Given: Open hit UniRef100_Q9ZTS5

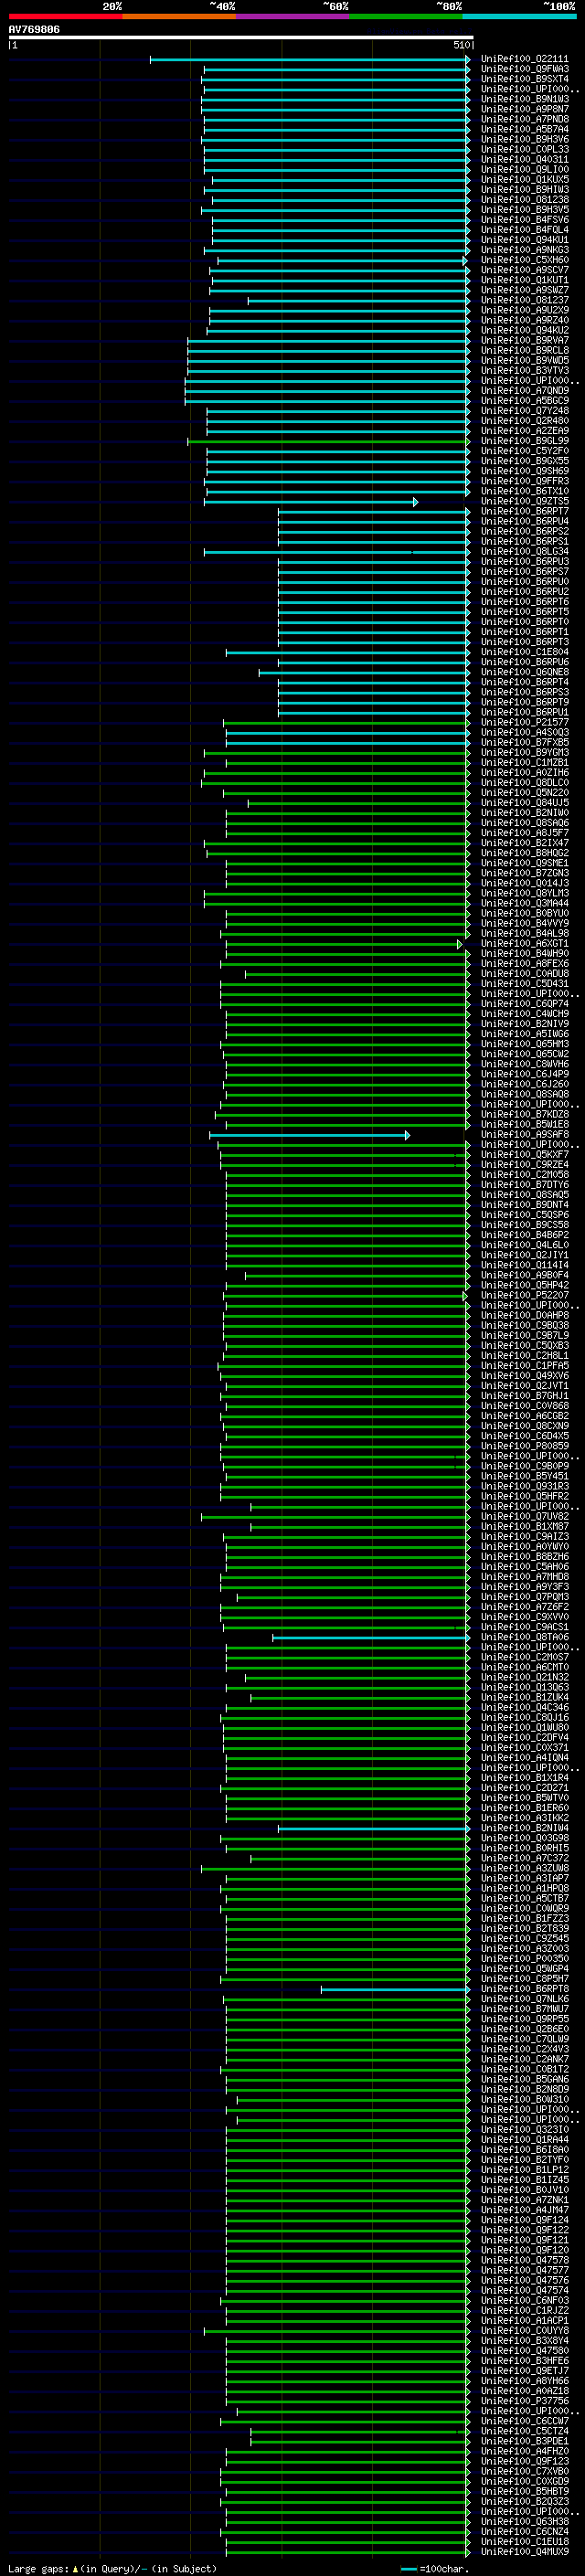Looking at the screenshot, I should click(x=525, y=501).
